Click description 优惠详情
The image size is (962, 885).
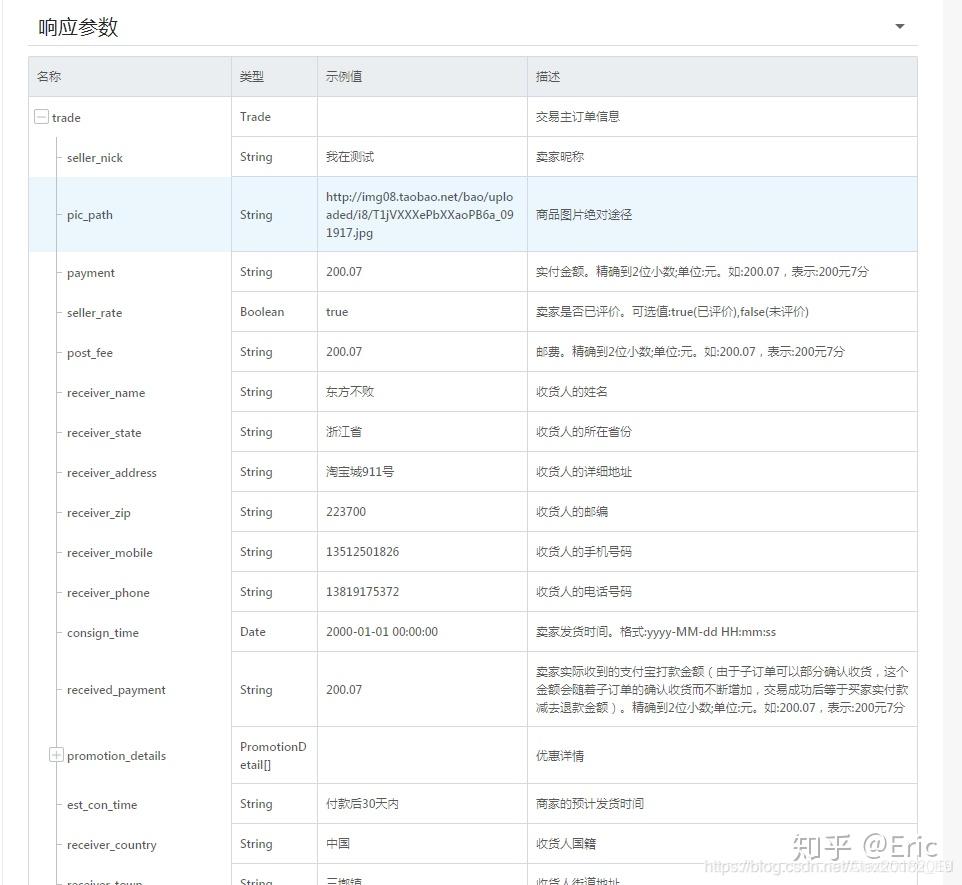pyautogui.click(x=560, y=756)
